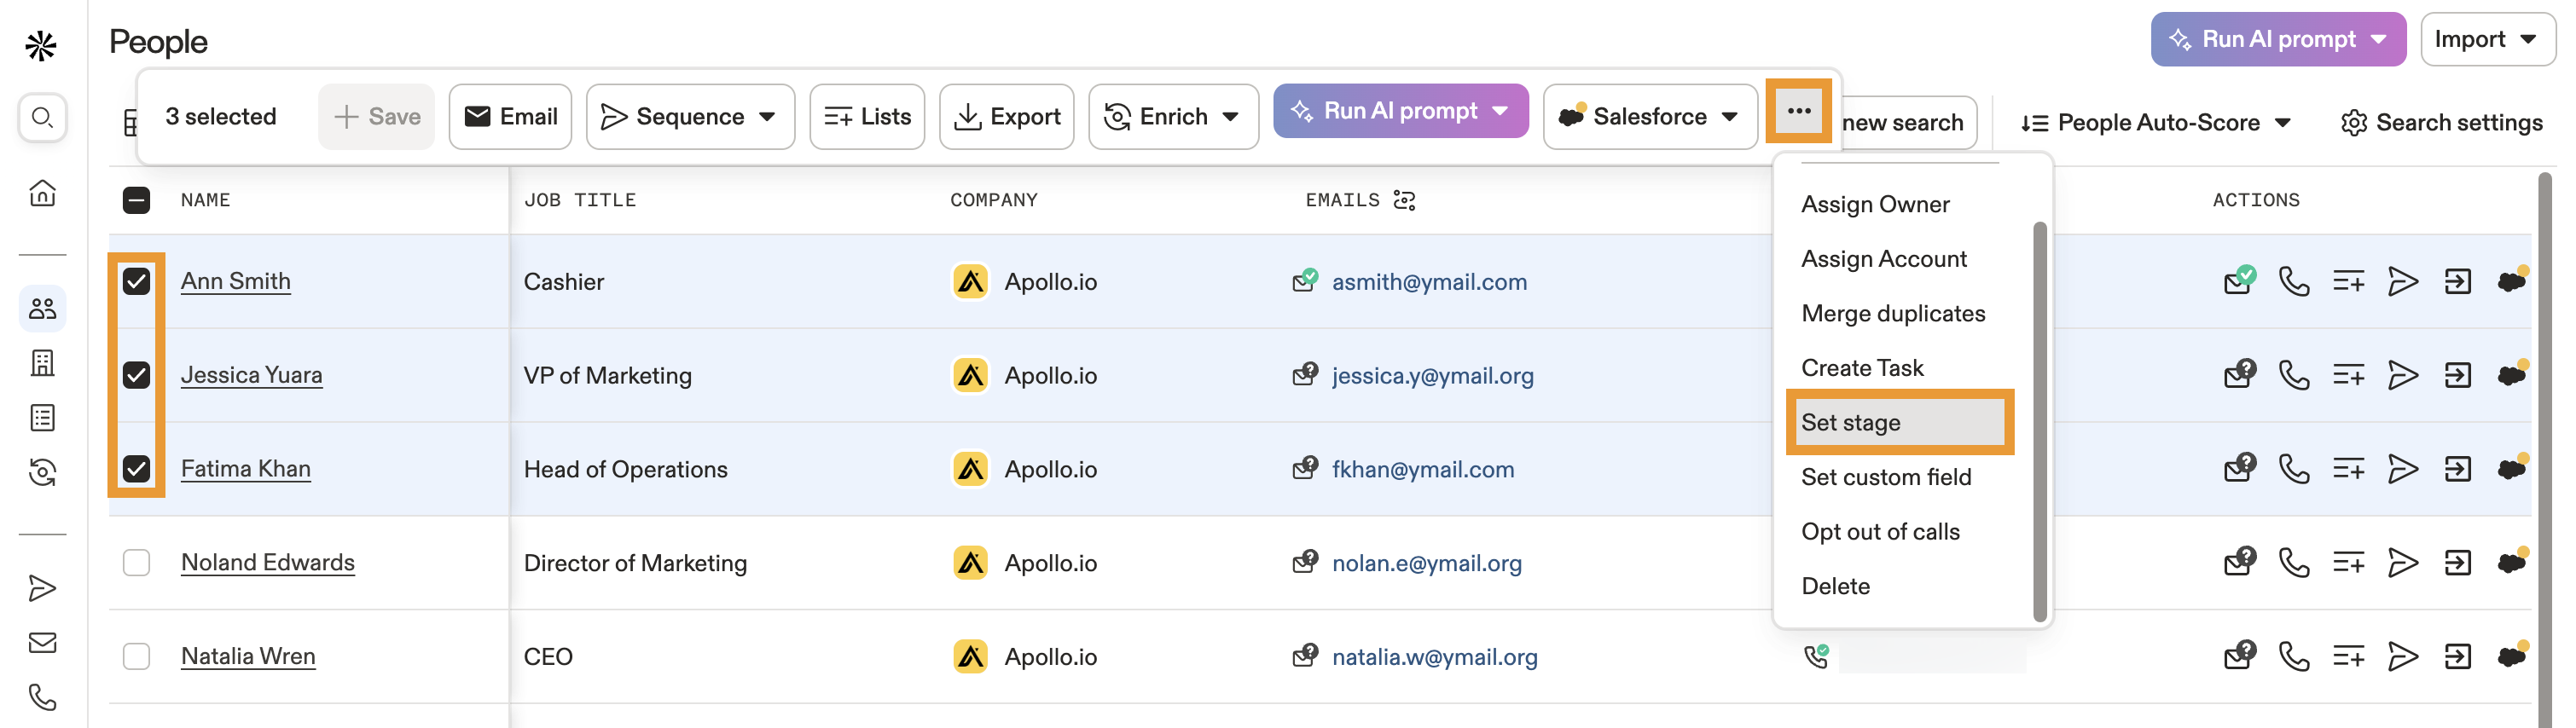Toggle the select-all header checkbox
The image size is (2576, 728).
[136, 200]
